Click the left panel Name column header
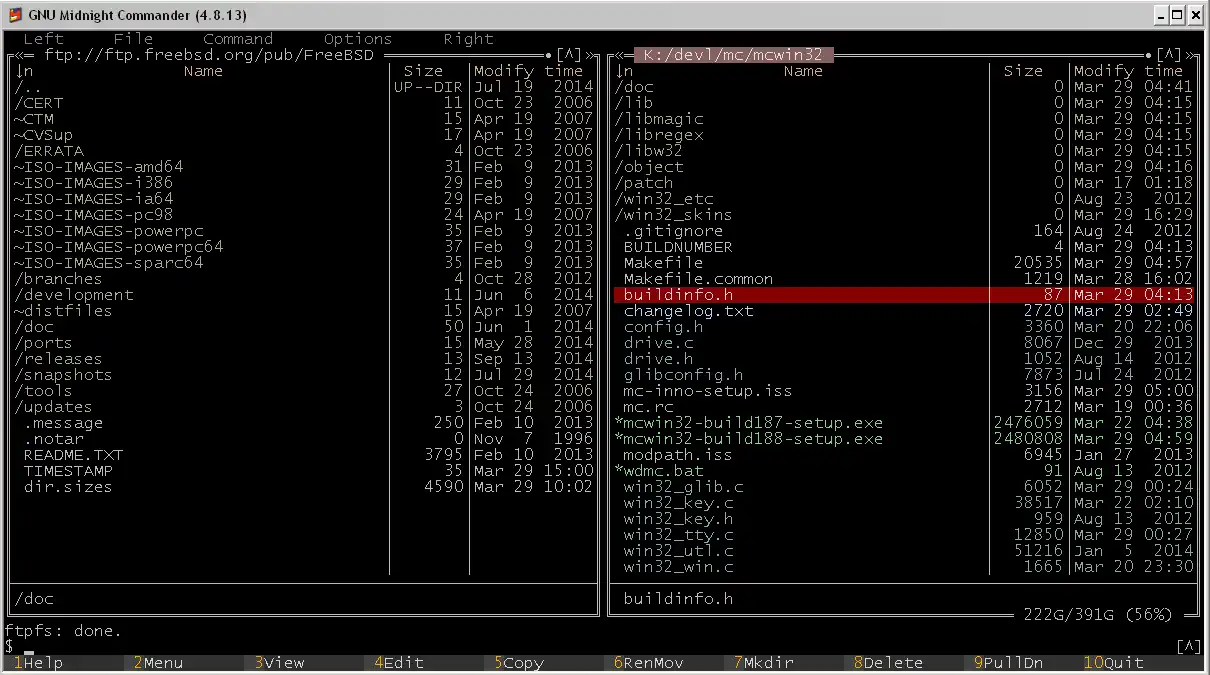Viewport: 1210px width, 675px height. coord(203,71)
